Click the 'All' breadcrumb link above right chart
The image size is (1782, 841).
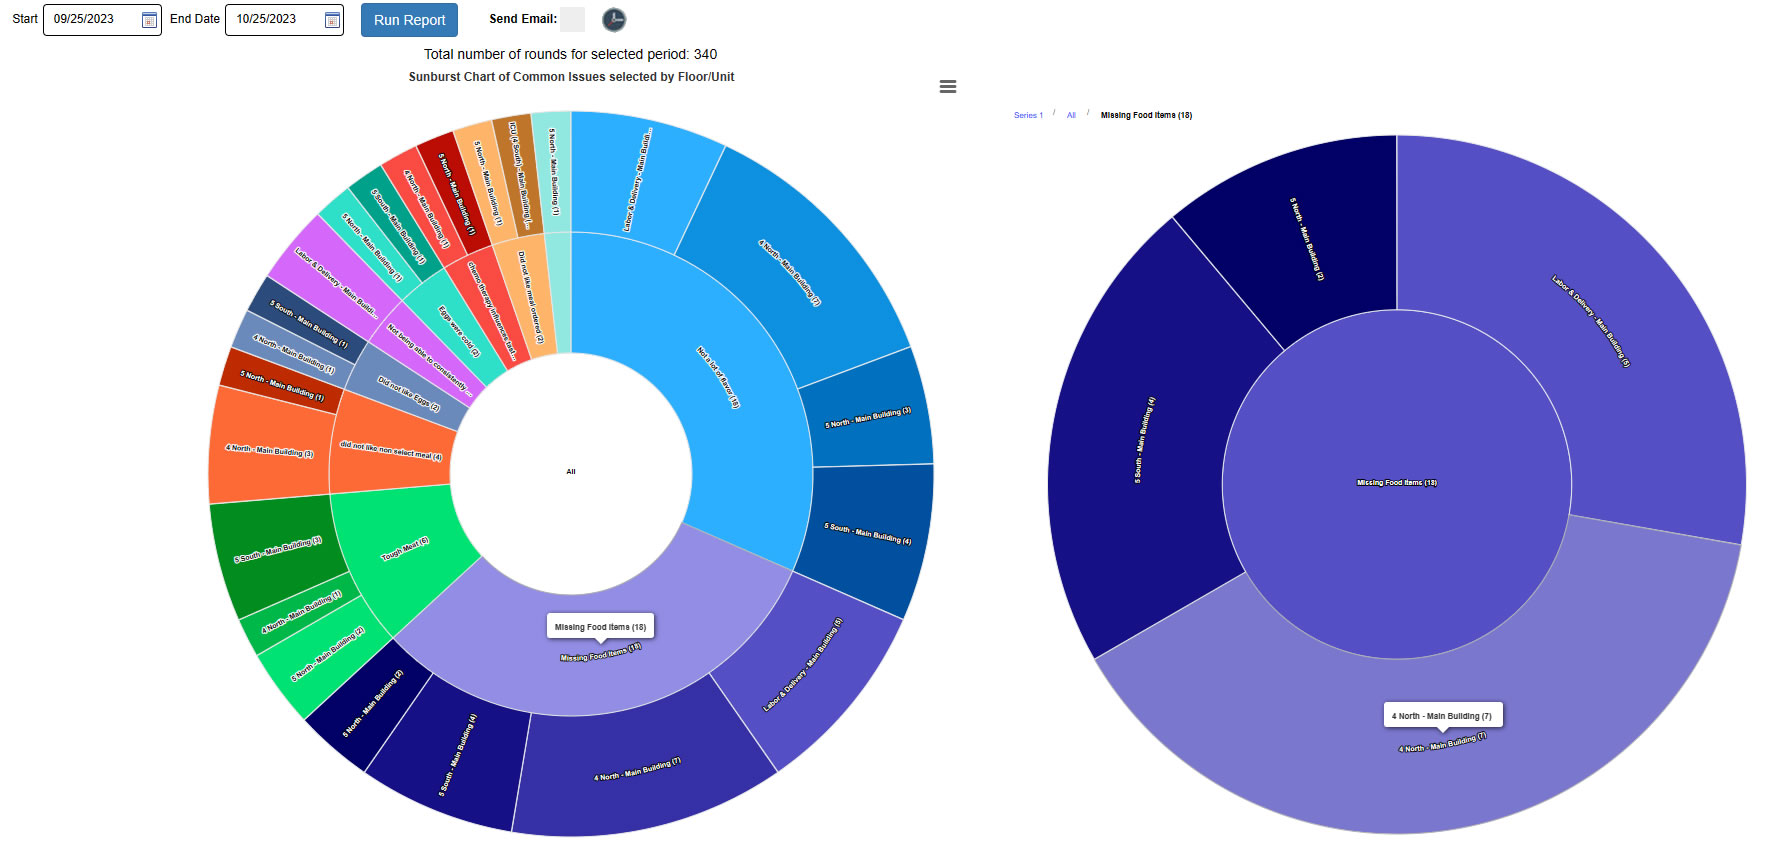[1071, 116]
